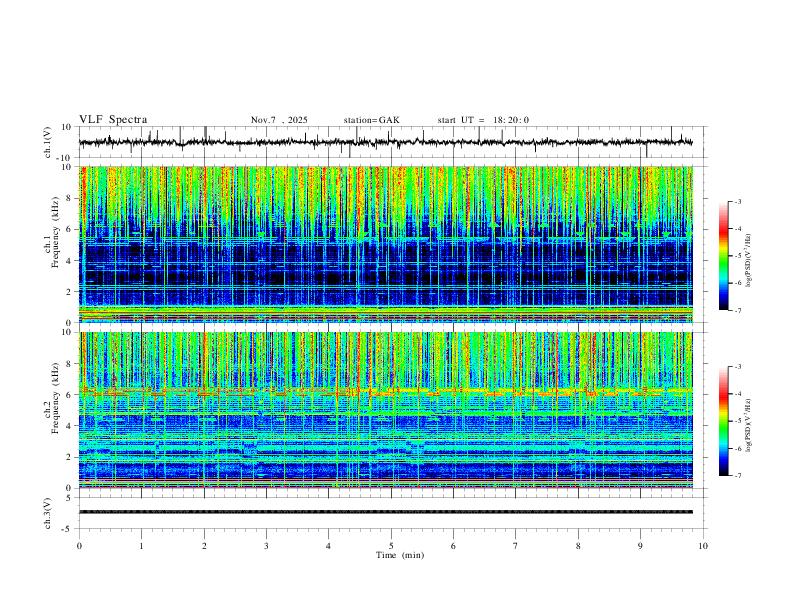Screen dimensions: 792x612
Task: Click the time axis tick label '10'
Action: (703, 546)
